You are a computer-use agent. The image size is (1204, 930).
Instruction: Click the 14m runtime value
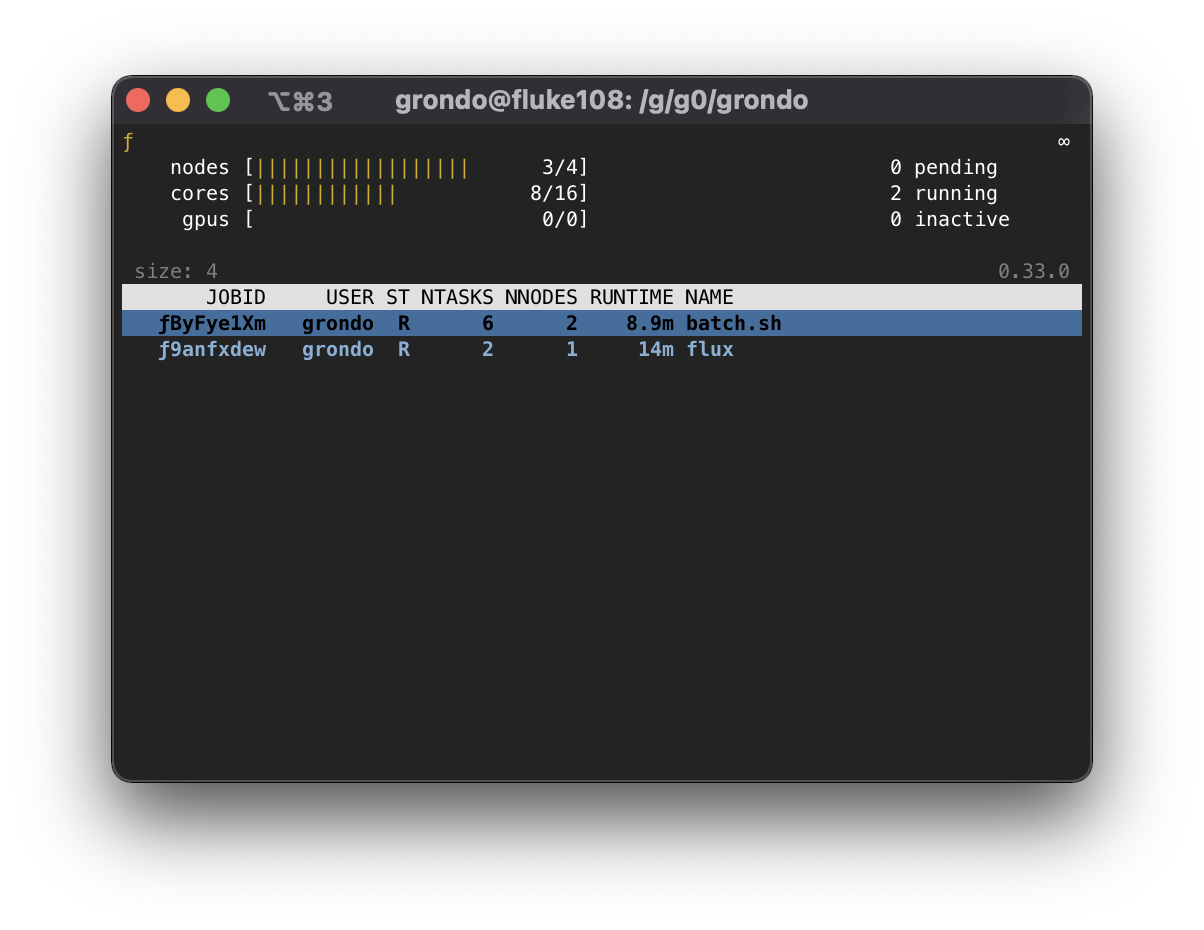(656, 349)
